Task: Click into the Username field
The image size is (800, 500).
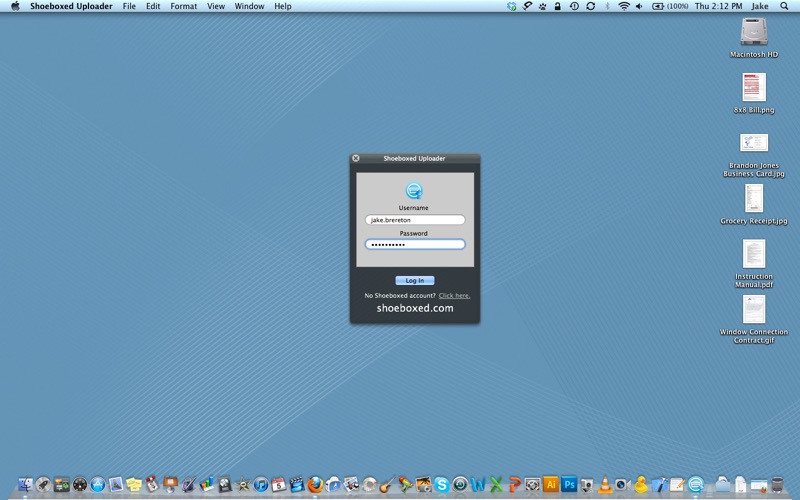Action: [415, 220]
